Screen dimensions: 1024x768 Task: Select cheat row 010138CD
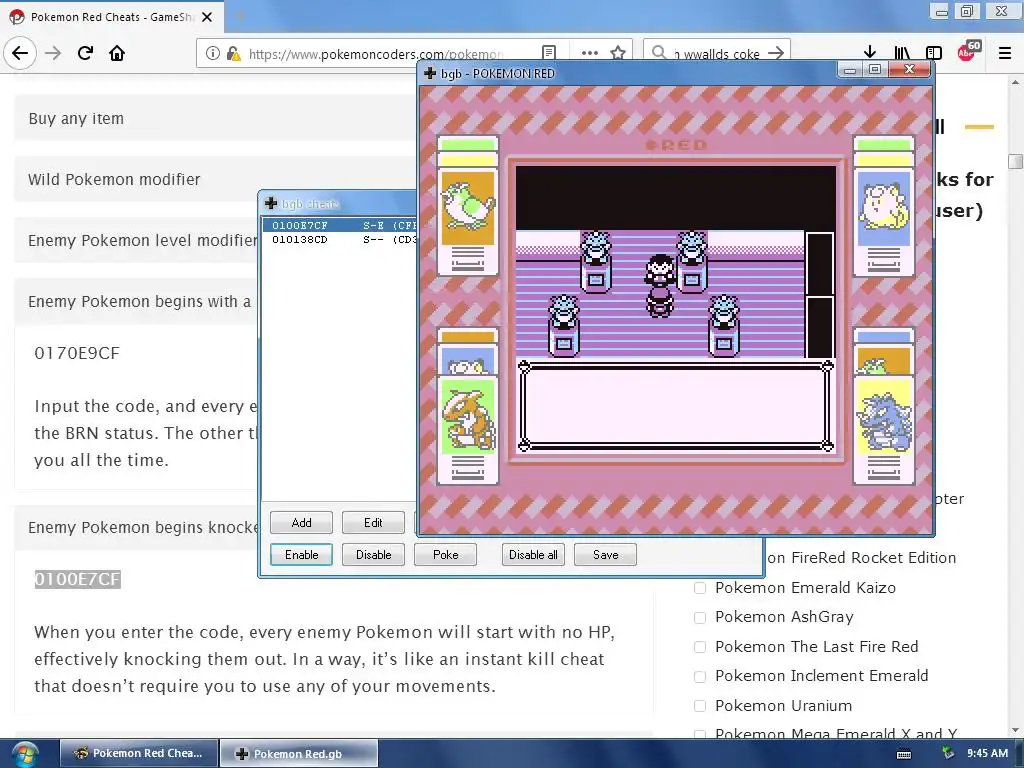340,240
